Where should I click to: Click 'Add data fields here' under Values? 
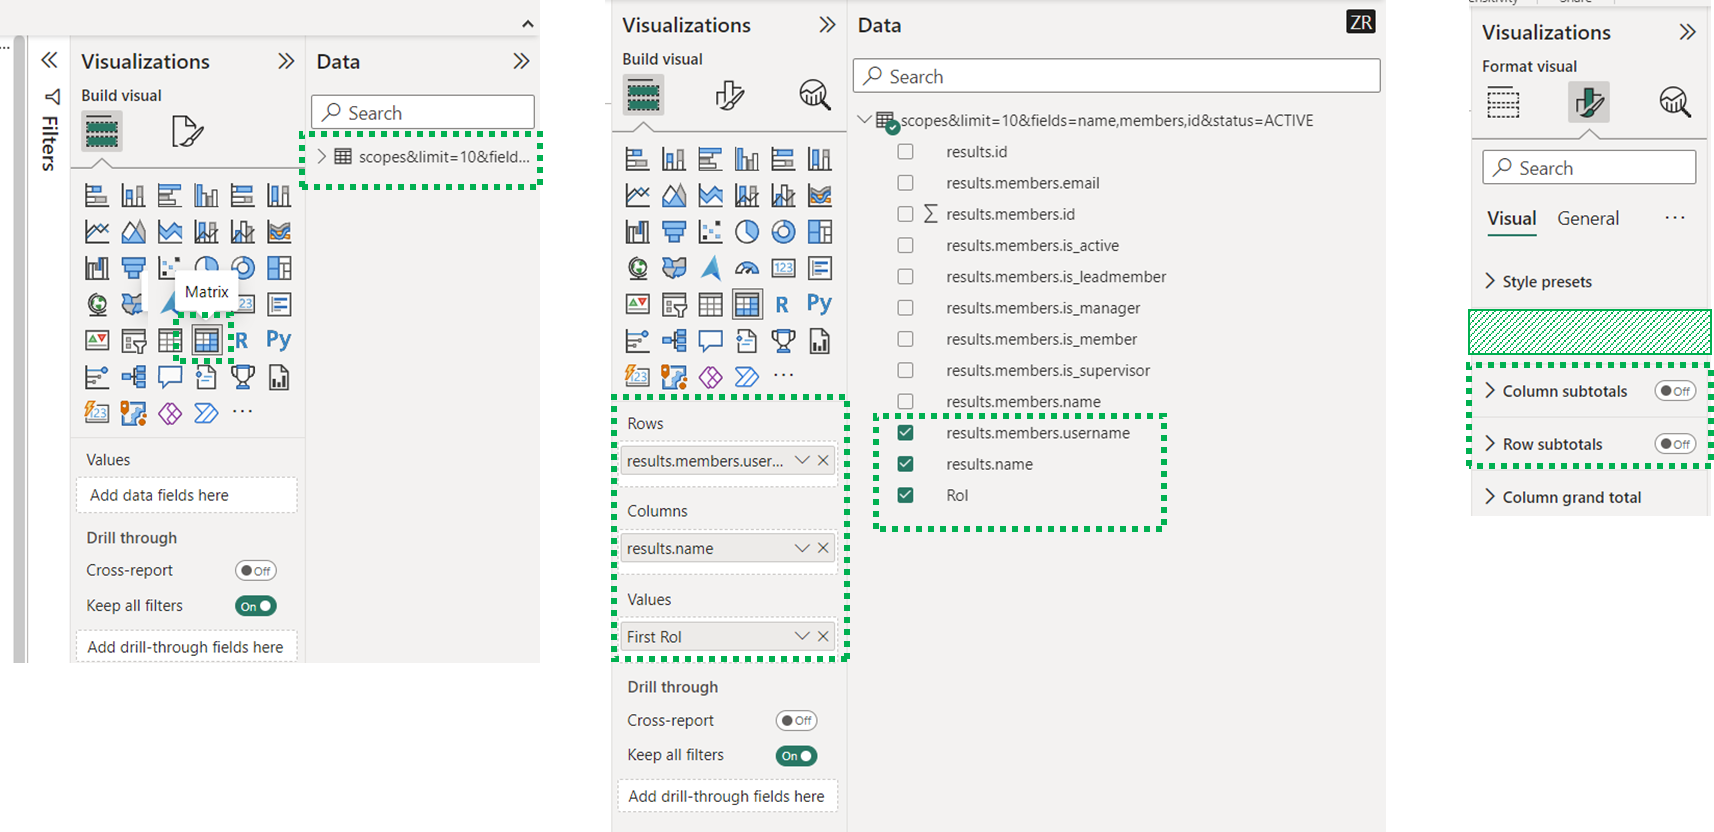(186, 495)
